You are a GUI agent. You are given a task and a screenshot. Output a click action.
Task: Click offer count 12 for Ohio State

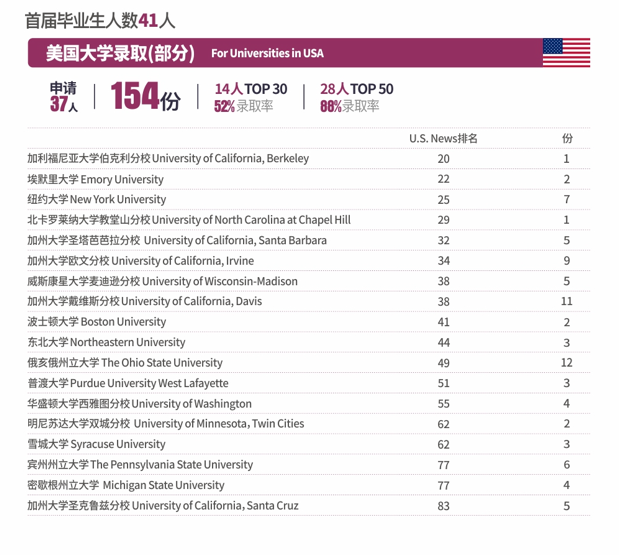[566, 363]
